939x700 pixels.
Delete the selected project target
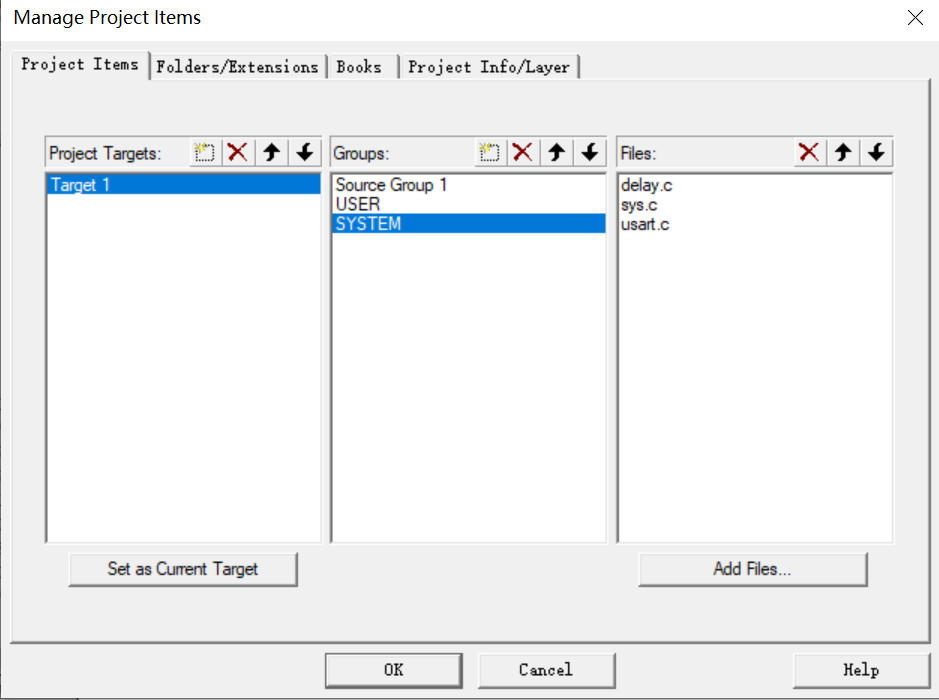click(x=238, y=152)
